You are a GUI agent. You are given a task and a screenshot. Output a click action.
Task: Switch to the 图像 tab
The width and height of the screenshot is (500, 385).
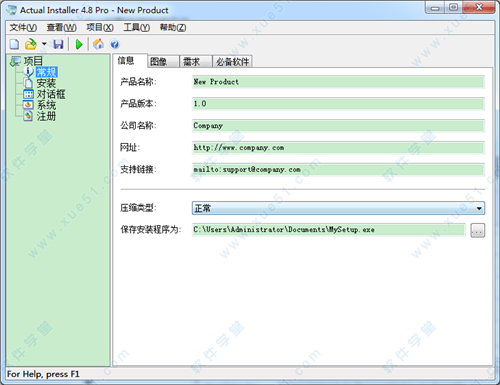(x=163, y=62)
